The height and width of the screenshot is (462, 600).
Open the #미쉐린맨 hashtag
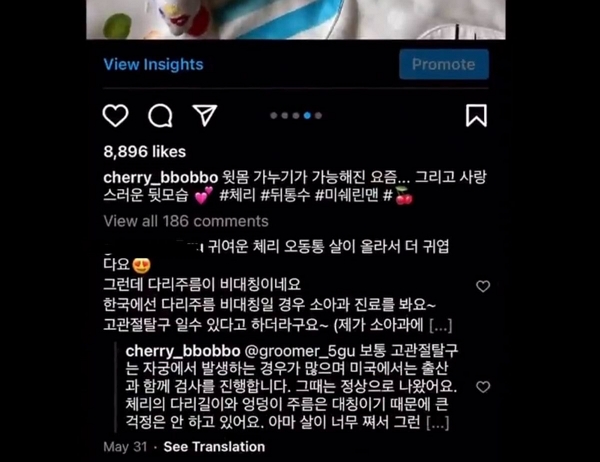(x=347, y=196)
